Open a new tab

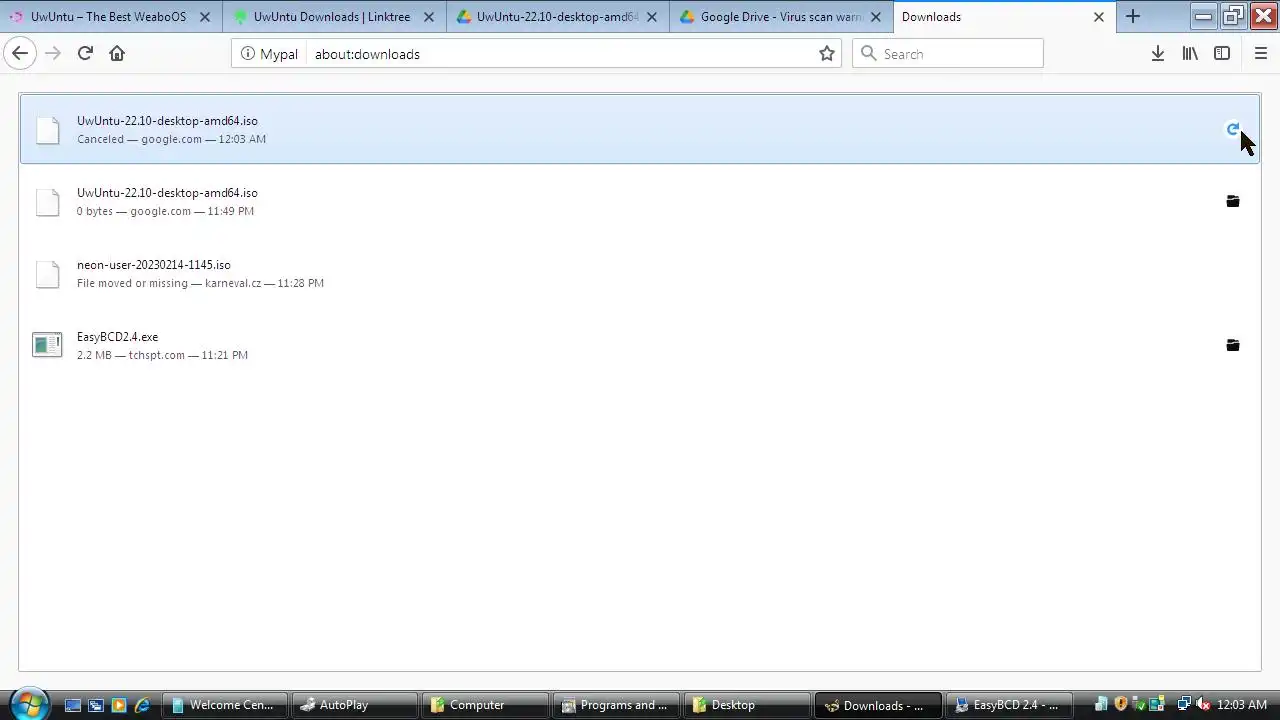(1133, 17)
